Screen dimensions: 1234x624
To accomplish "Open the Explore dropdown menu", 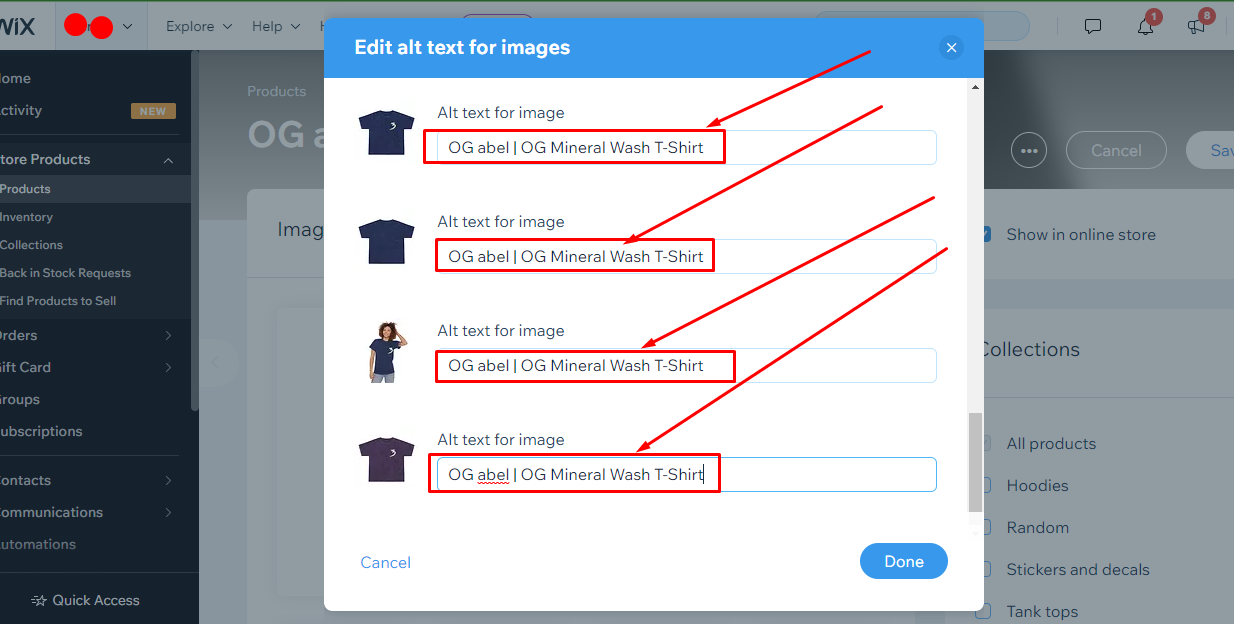I will pyautogui.click(x=199, y=27).
